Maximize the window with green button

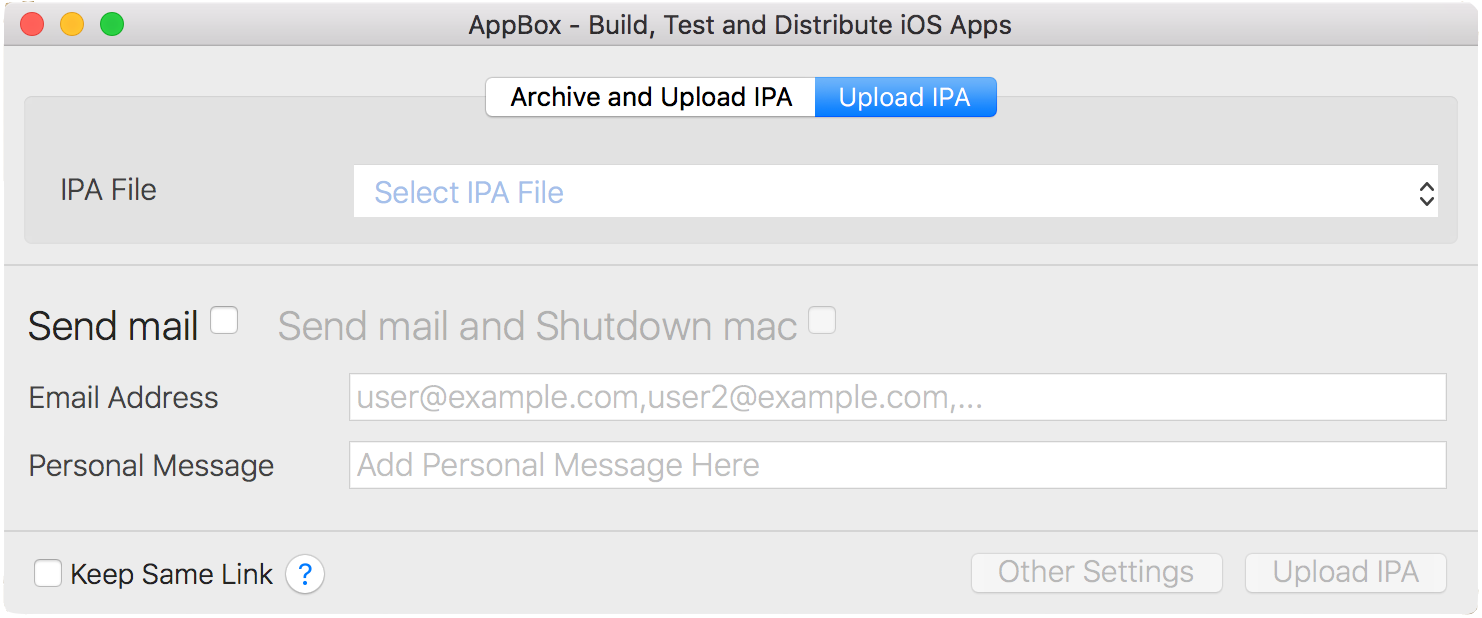(x=112, y=24)
